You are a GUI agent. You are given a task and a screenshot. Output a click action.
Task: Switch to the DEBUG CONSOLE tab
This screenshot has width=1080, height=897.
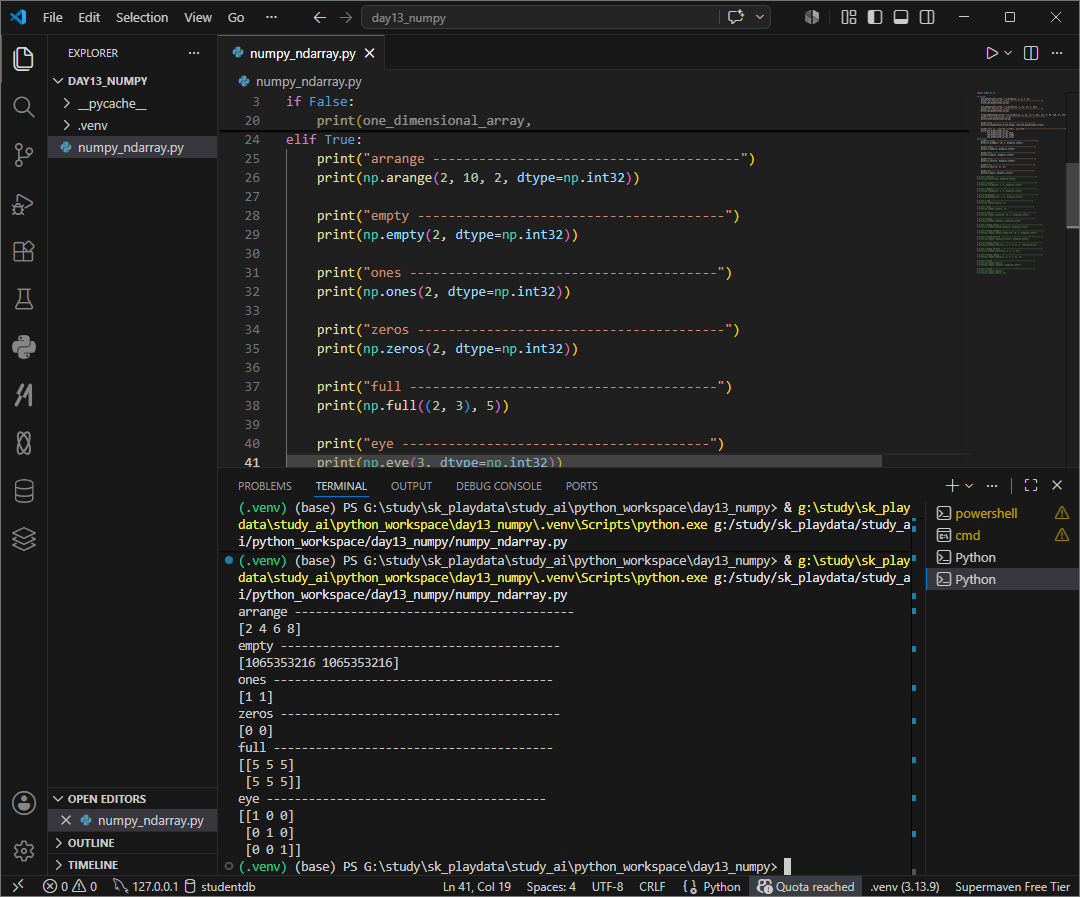click(x=499, y=486)
